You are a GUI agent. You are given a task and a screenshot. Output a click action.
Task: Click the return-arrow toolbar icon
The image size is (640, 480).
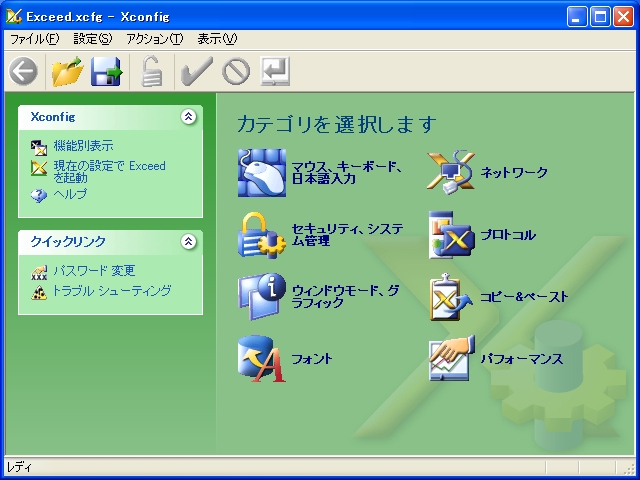275,71
